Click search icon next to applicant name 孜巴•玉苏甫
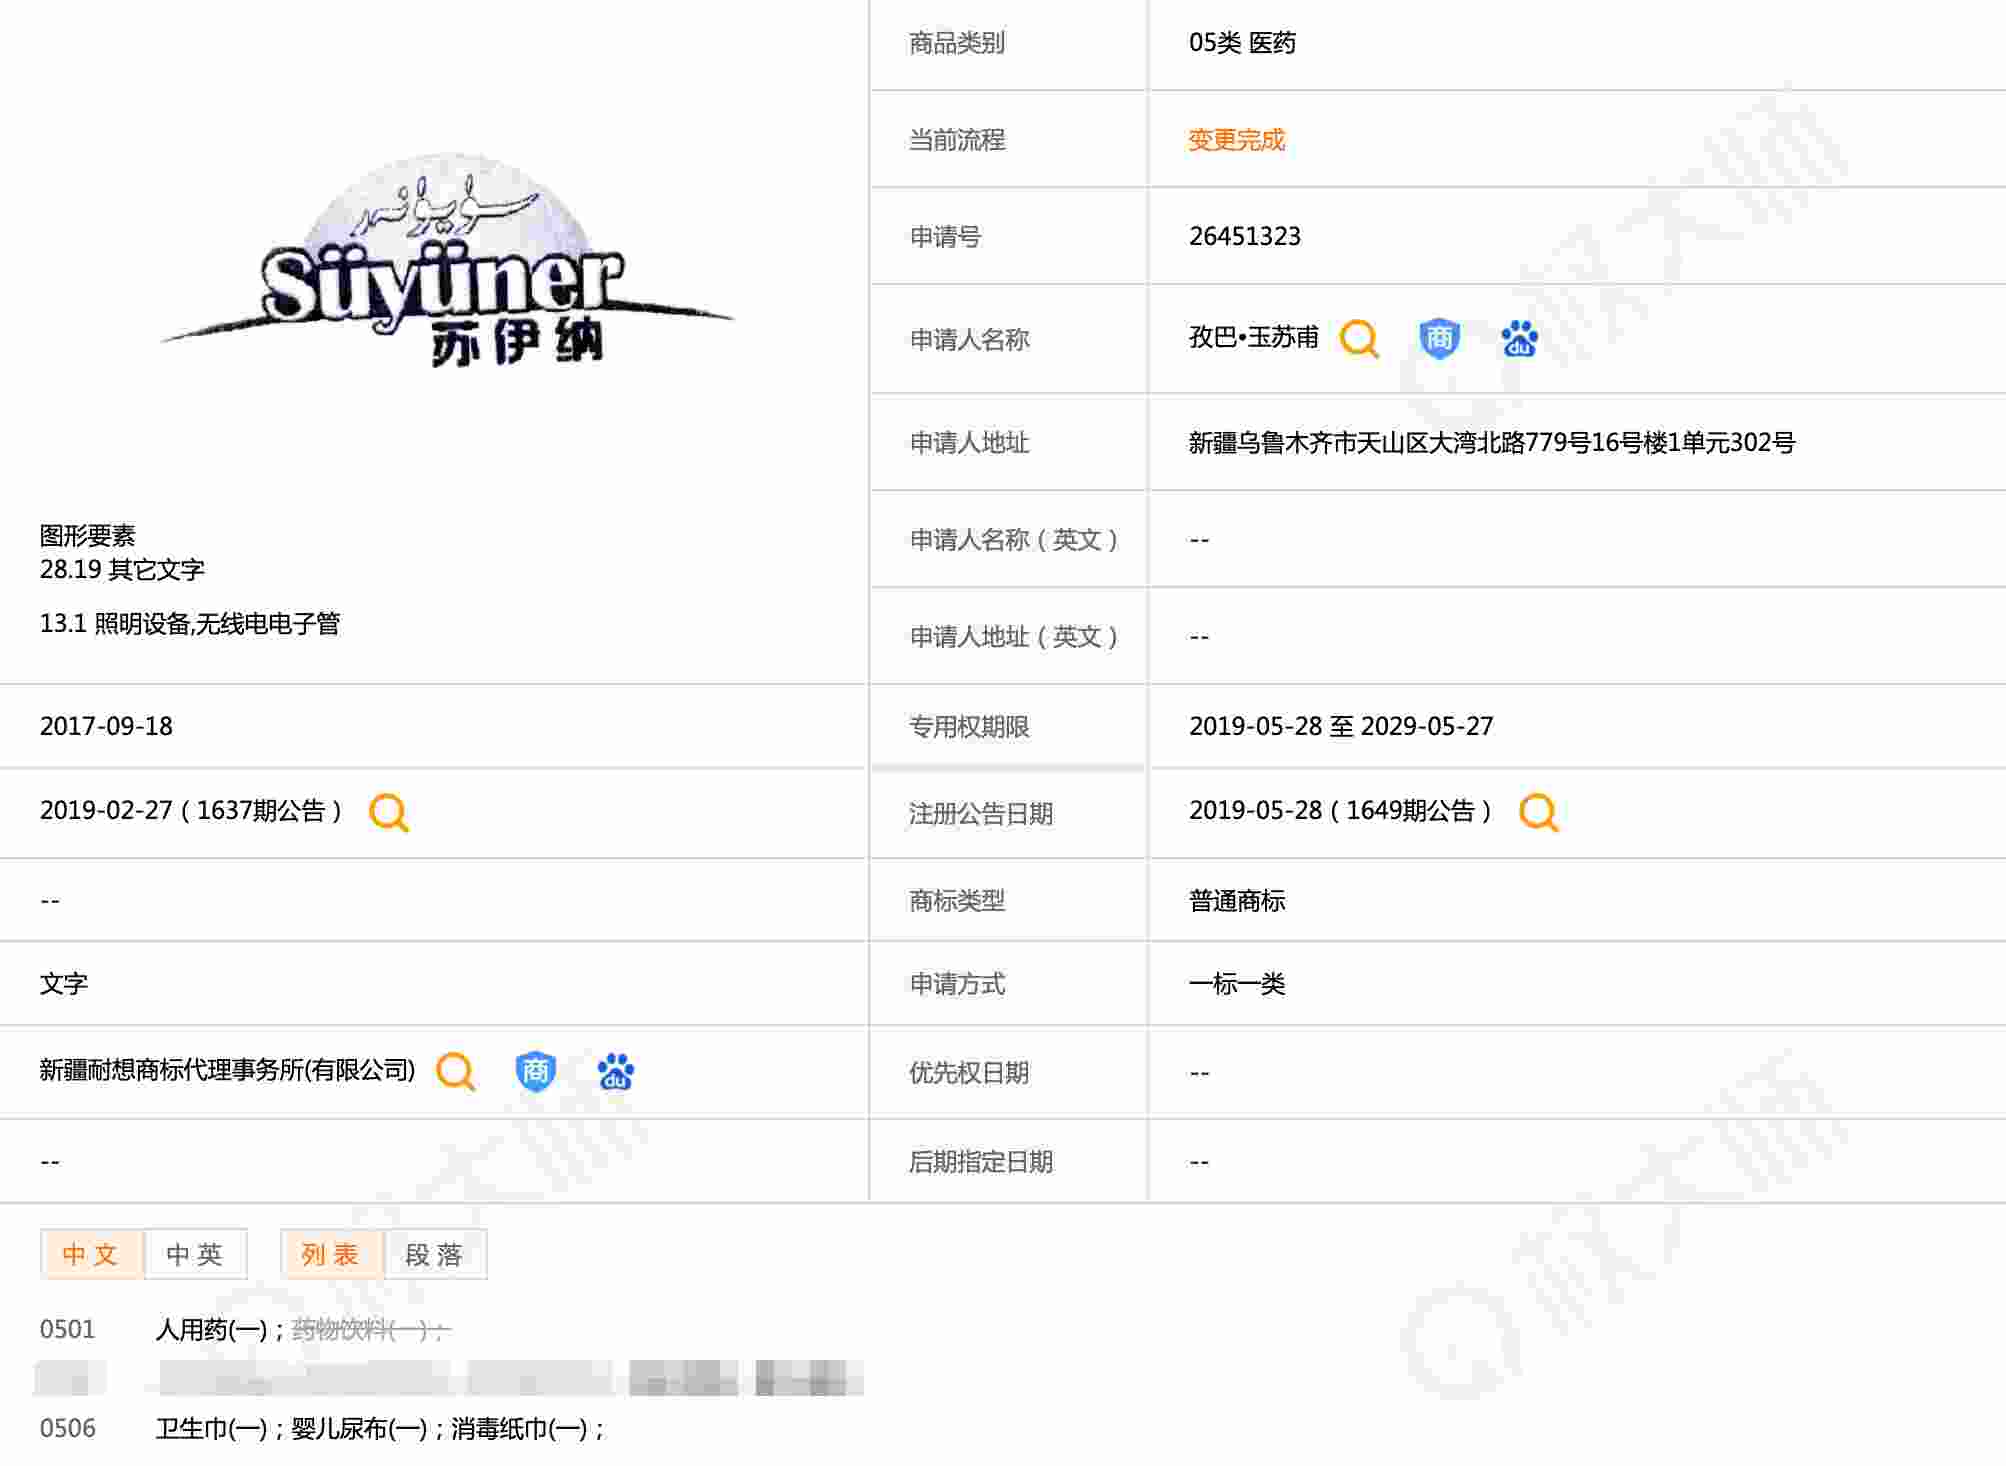Screen dimensions: 2006x1466 [x=1359, y=339]
